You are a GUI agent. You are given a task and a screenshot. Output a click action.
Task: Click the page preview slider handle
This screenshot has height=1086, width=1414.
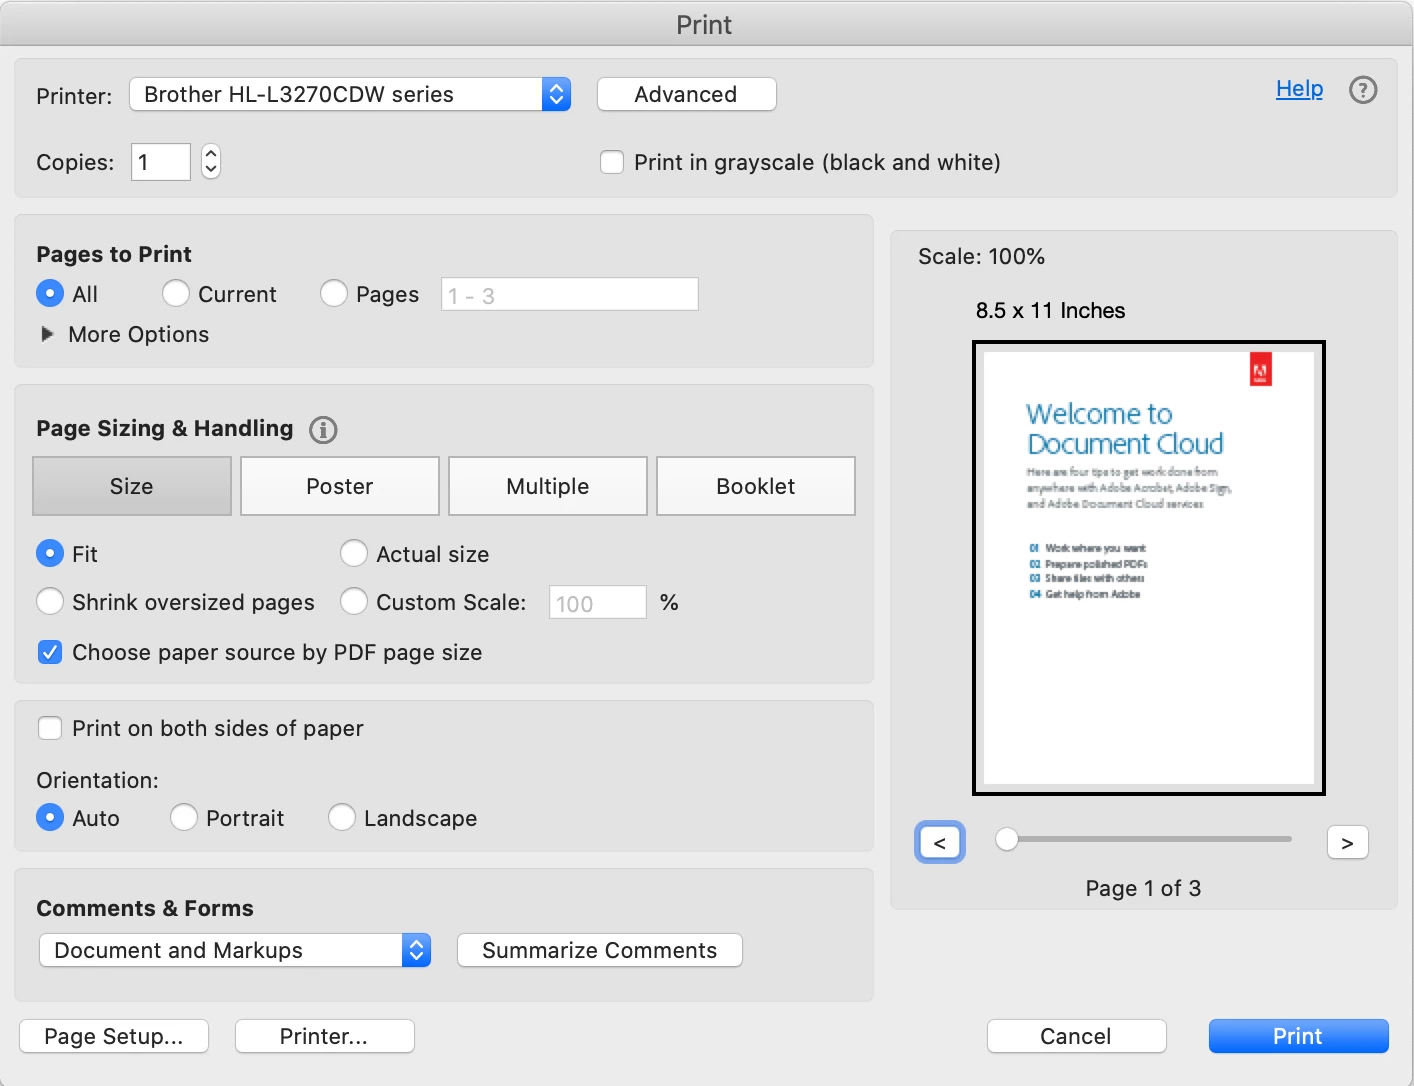point(1007,840)
